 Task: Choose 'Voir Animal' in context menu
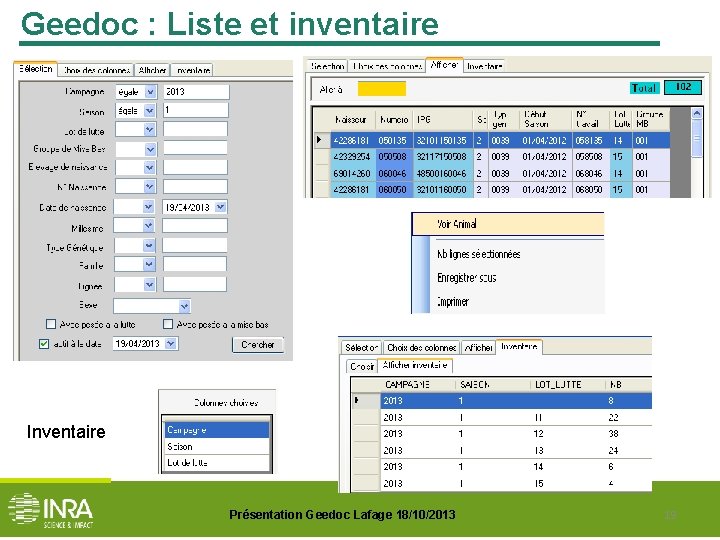(507, 224)
